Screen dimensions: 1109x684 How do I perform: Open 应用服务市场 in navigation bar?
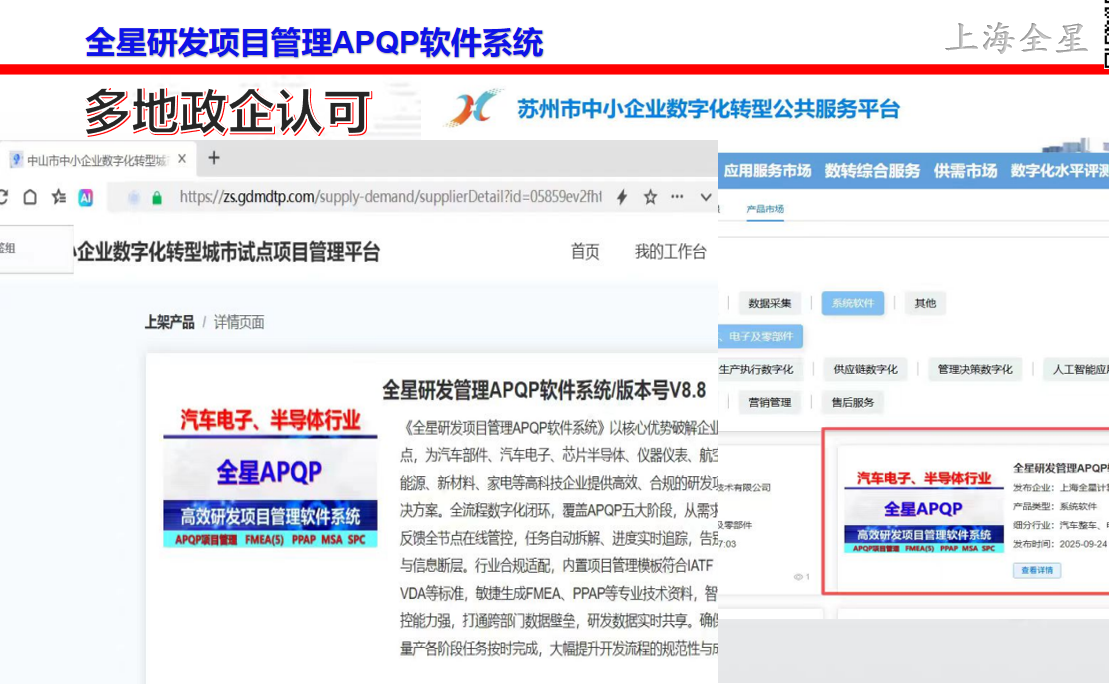tap(767, 171)
